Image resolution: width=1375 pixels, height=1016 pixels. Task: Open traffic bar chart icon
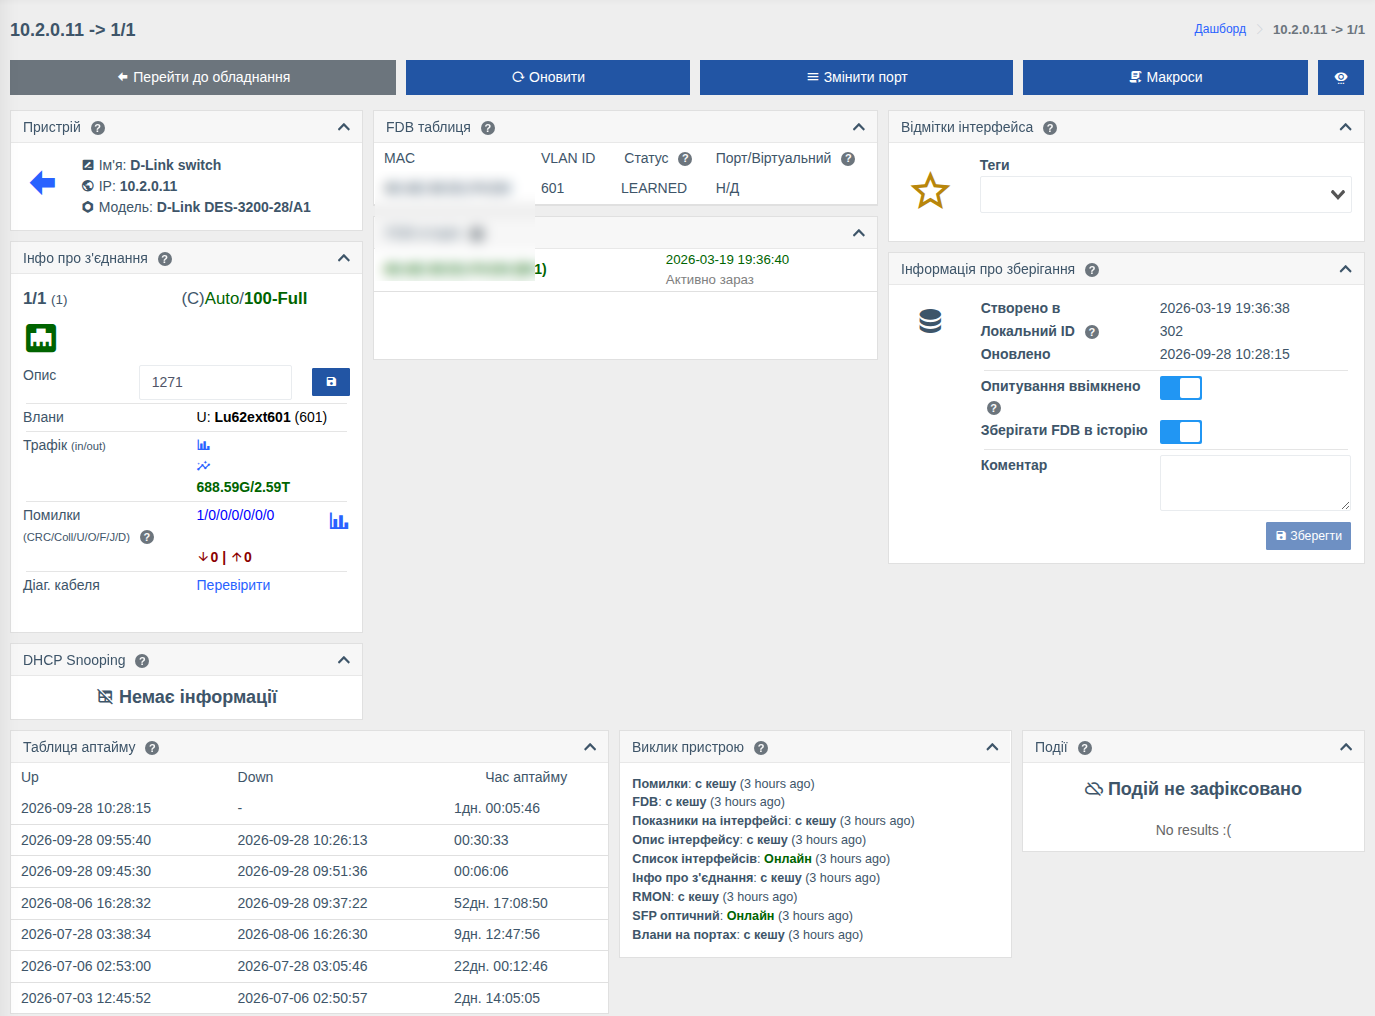tap(204, 445)
